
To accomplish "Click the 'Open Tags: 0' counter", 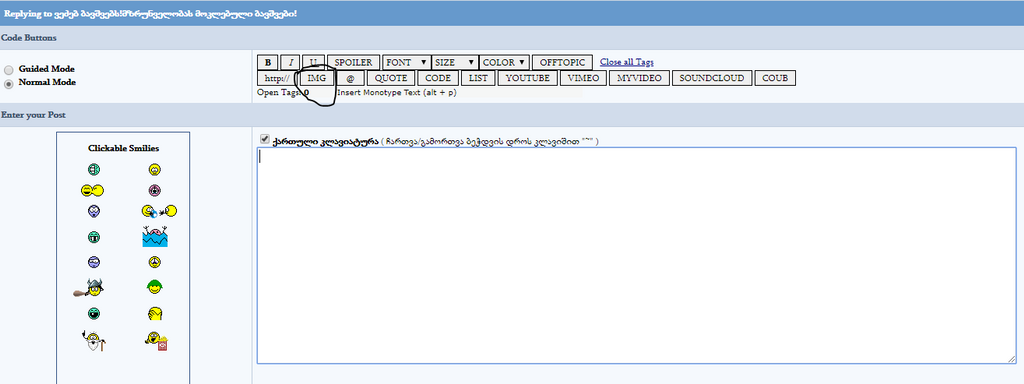I will (283, 93).
